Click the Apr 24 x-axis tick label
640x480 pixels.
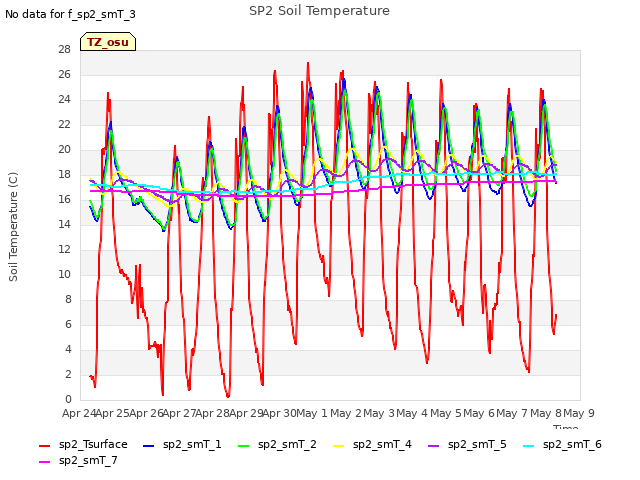coord(79,413)
